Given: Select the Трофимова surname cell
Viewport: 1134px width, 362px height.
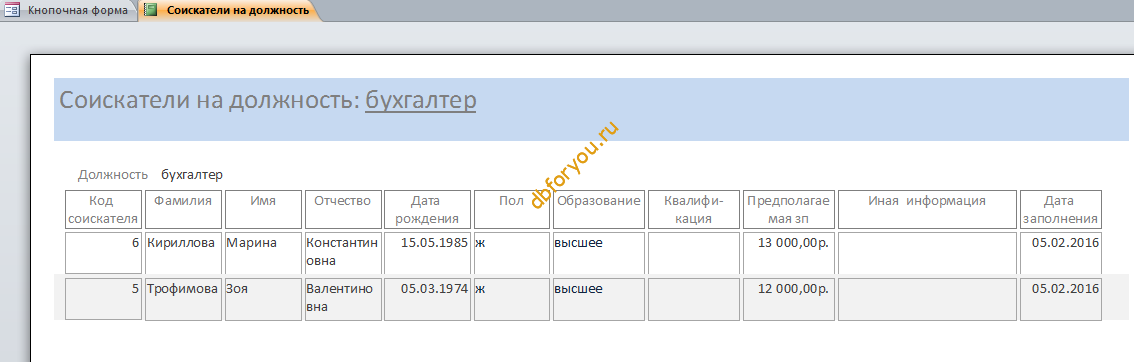Looking at the screenshot, I should coord(183,299).
